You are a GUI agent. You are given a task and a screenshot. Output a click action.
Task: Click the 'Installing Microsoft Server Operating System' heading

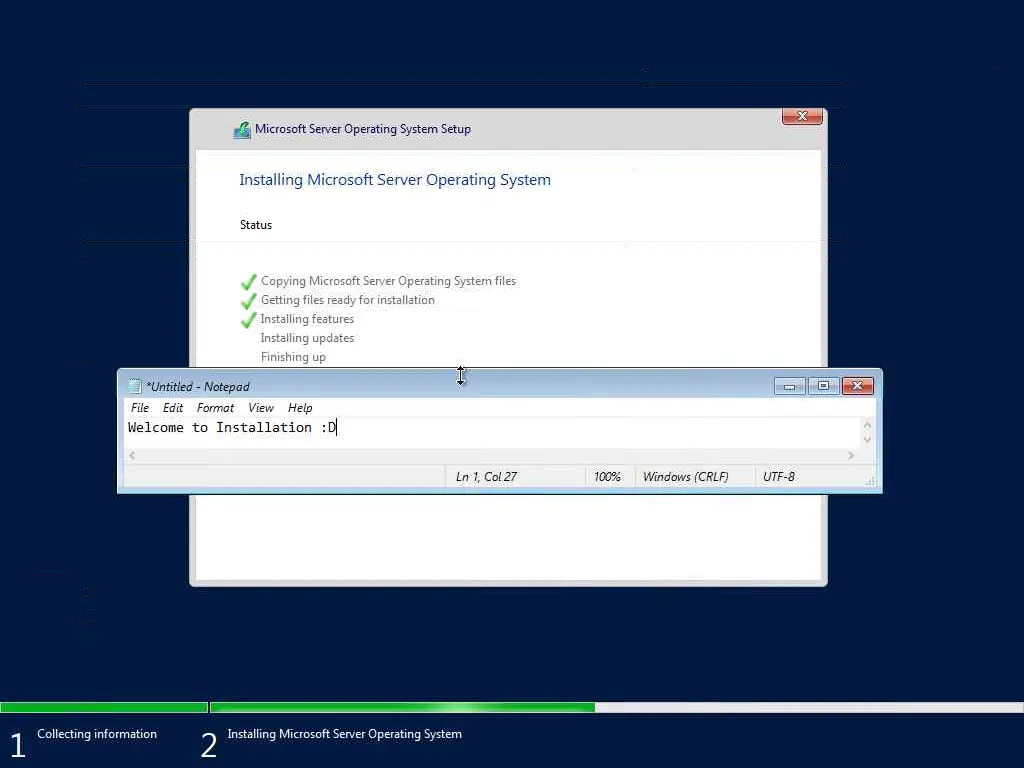tap(394, 180)
